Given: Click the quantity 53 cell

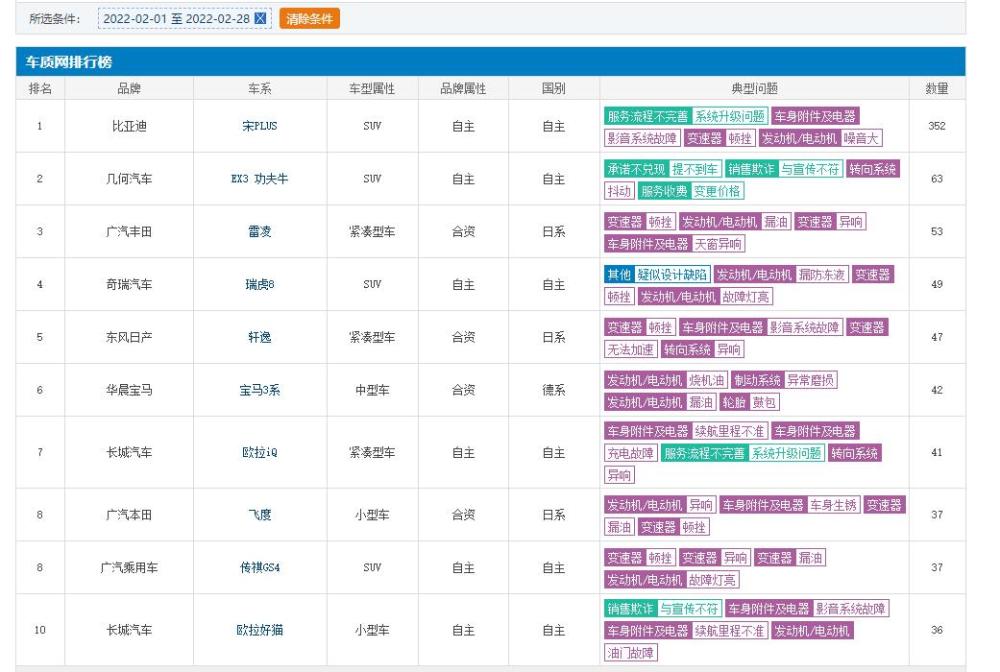Looking at the screenshot, I should 937,231.
